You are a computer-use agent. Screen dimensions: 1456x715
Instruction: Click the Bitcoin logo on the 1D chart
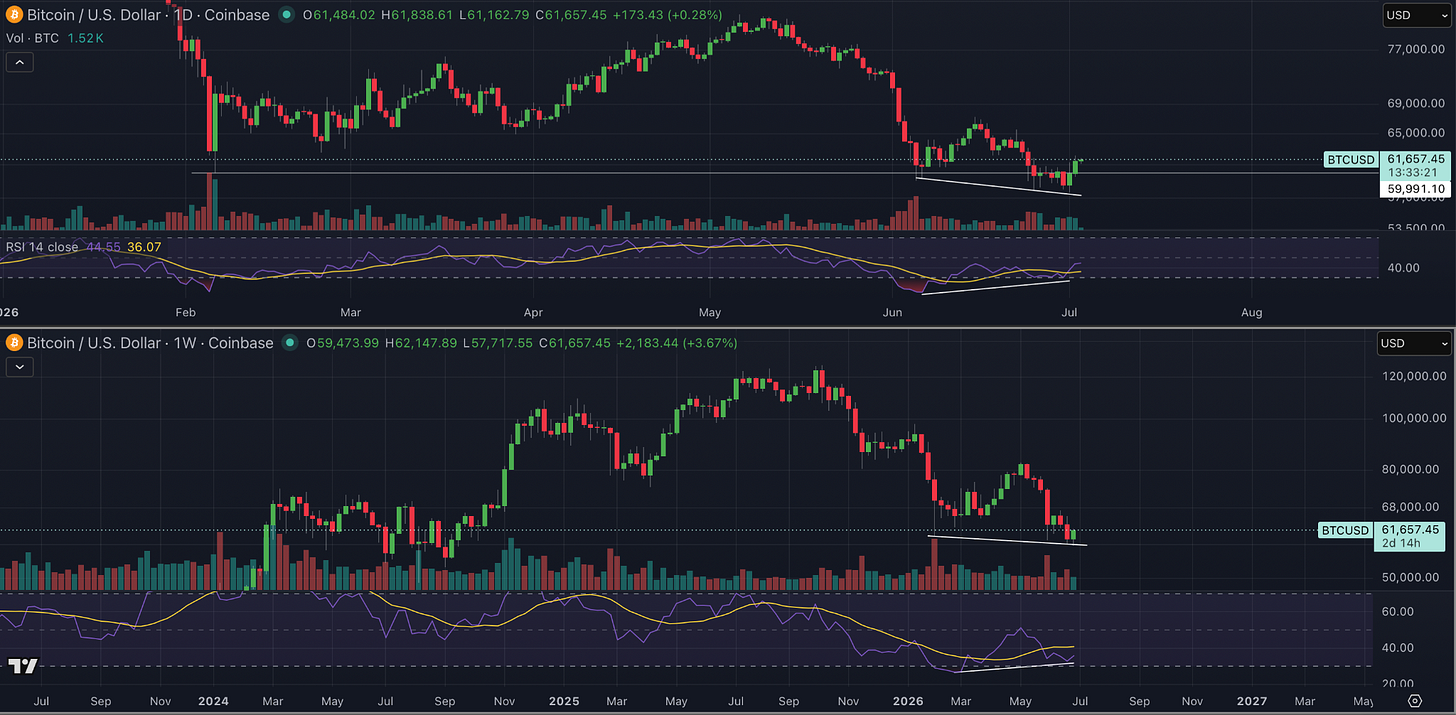click(14, 15)
